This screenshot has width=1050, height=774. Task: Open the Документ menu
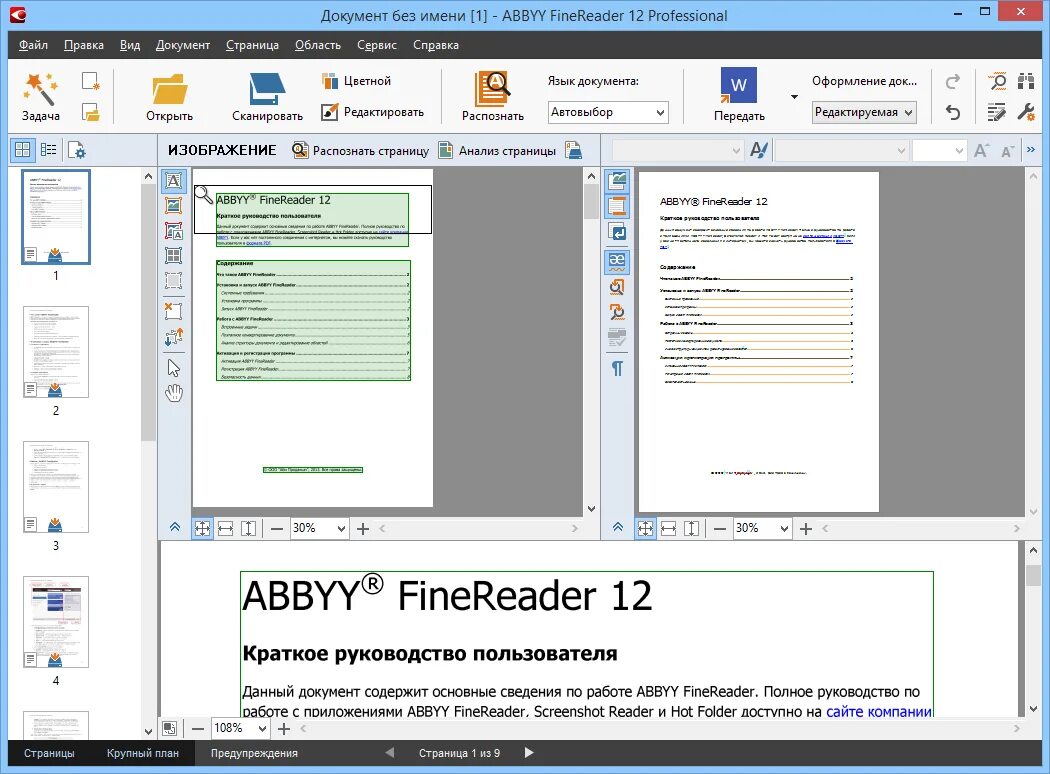coord(183,45)
